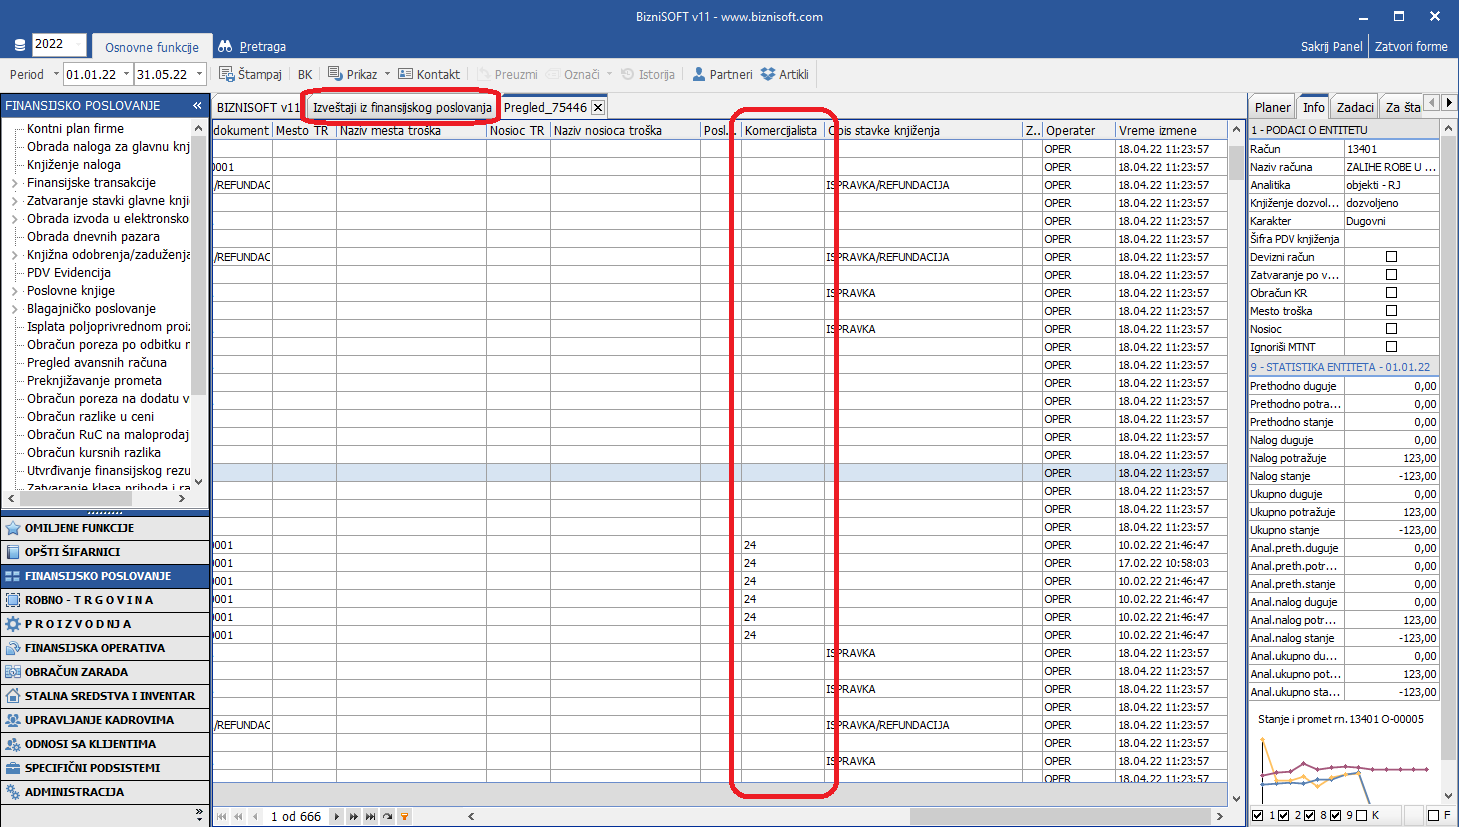Switch to the Izveštaji iz finansijskog poslovanja tab
This screenshot has height=827, width=1459.
(402, 107)
